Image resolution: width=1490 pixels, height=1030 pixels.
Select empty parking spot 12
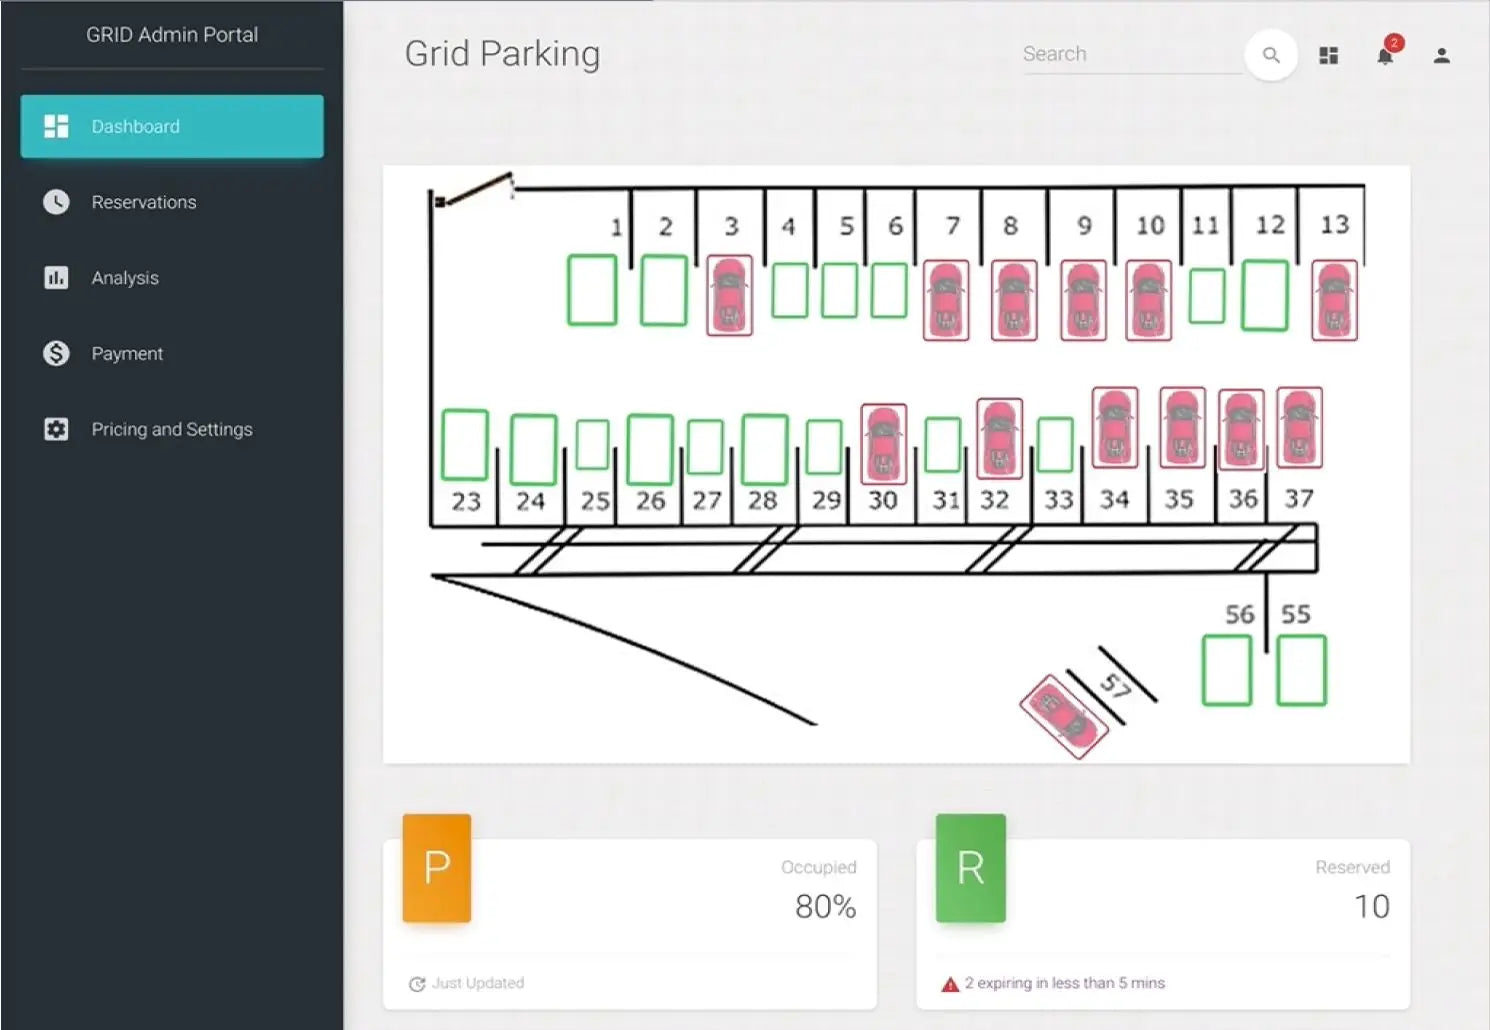[x=1265, y=295]
